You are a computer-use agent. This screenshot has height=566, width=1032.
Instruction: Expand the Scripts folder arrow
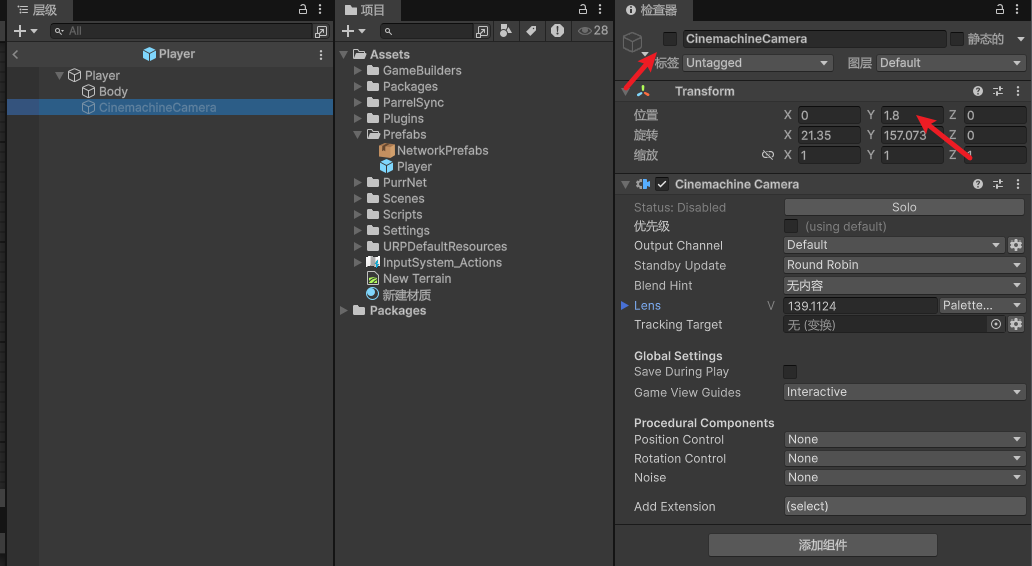coord(357,215)
